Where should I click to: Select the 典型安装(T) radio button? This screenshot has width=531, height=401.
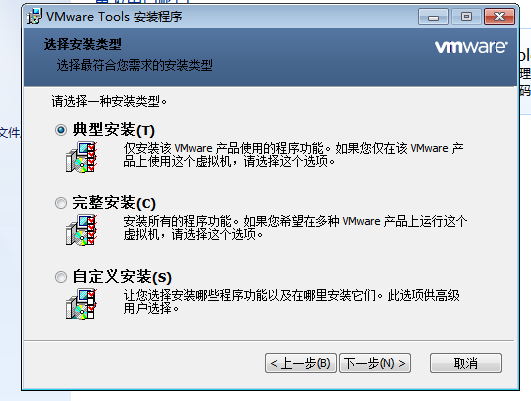(61, 130)
